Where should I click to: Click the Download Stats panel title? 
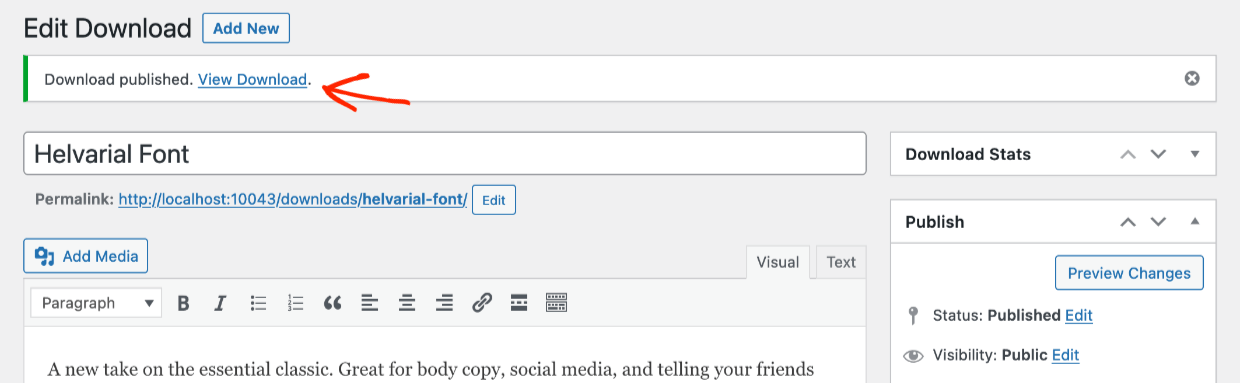click(968, 154)
